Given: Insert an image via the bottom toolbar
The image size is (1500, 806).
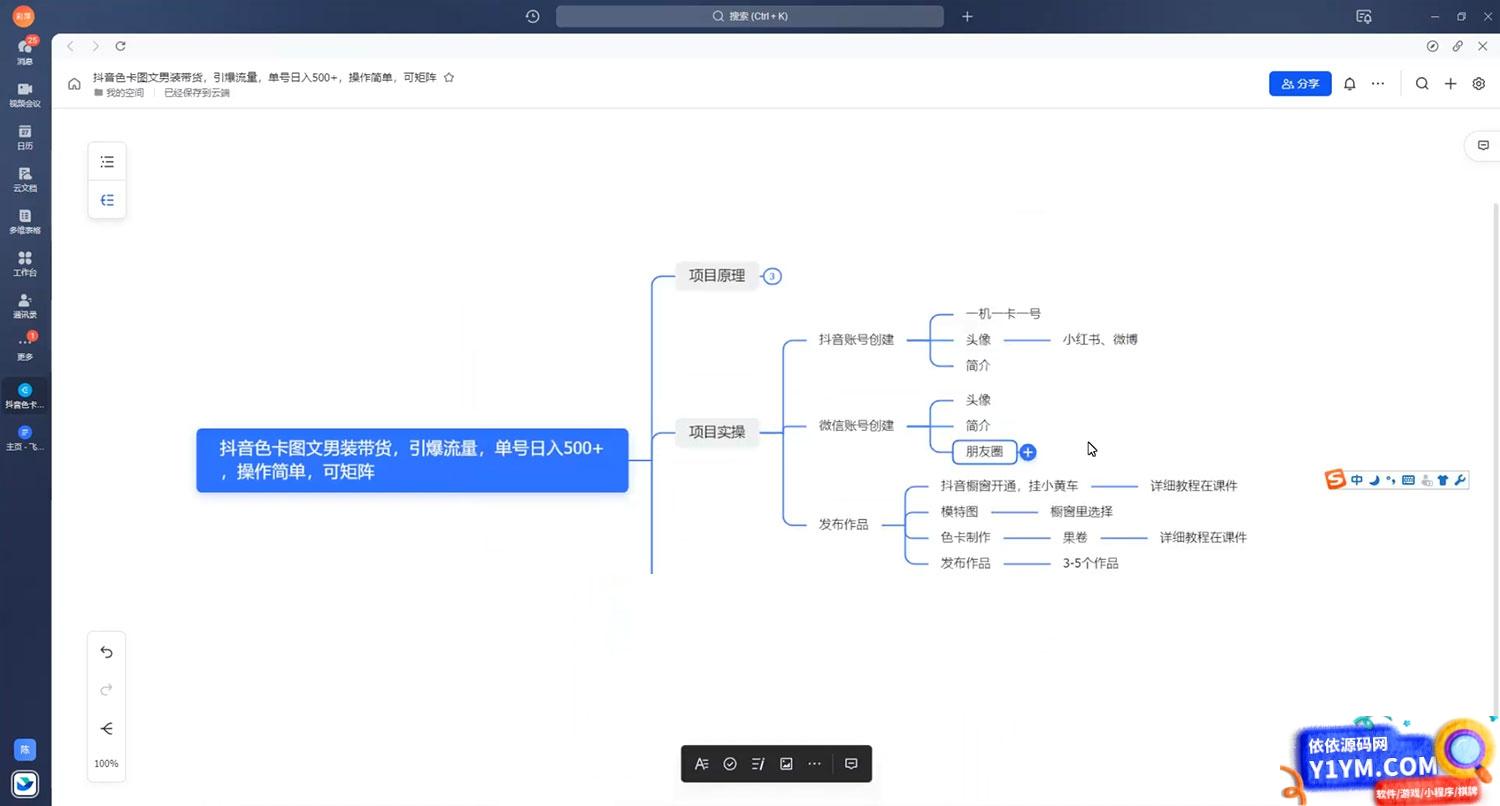Looking at the screenshot, I should pyautogui.click(x=786, y=764).
